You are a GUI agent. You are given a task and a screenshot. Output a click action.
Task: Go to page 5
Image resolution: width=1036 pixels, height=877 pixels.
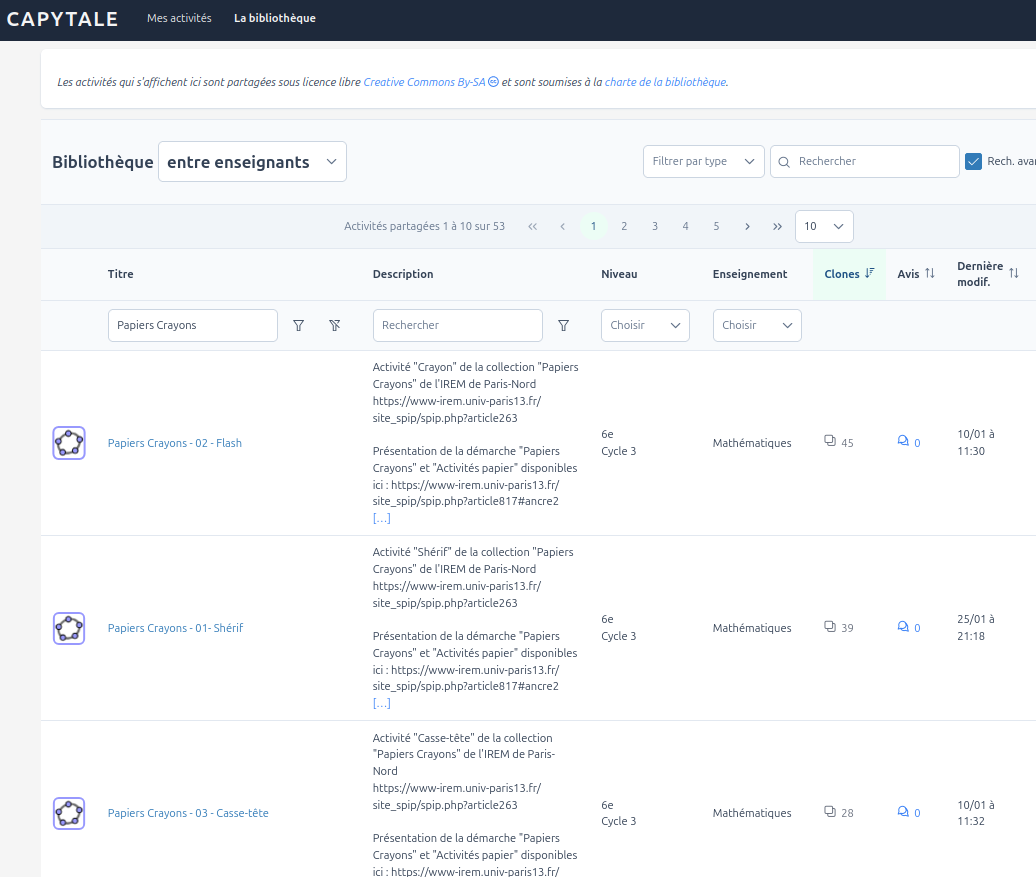point(716,226)
